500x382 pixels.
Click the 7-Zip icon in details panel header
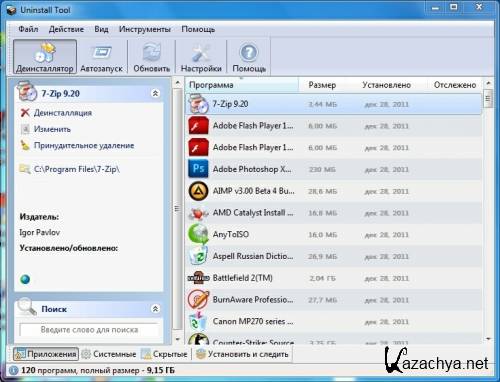coord(27,91)
